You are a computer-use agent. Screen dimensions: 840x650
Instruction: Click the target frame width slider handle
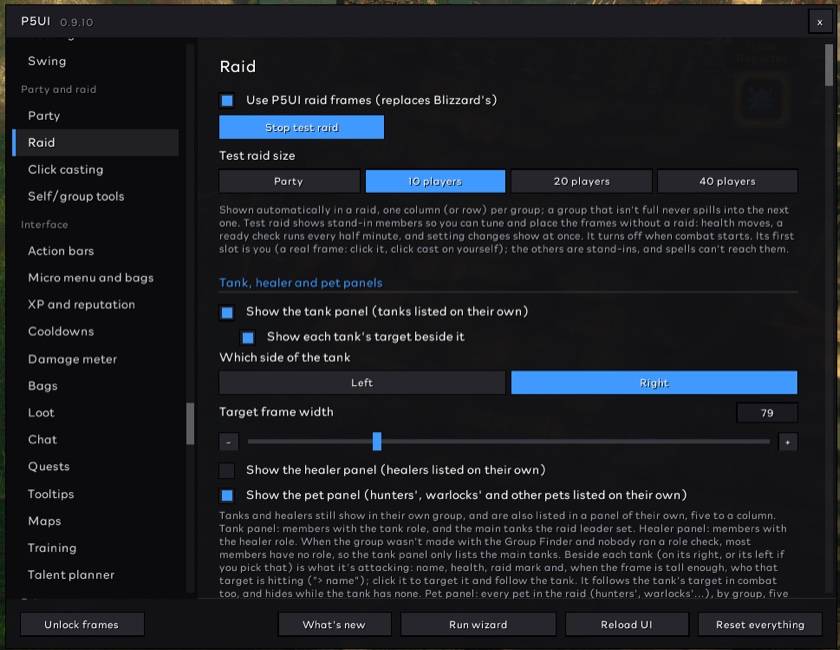(377, 442)
